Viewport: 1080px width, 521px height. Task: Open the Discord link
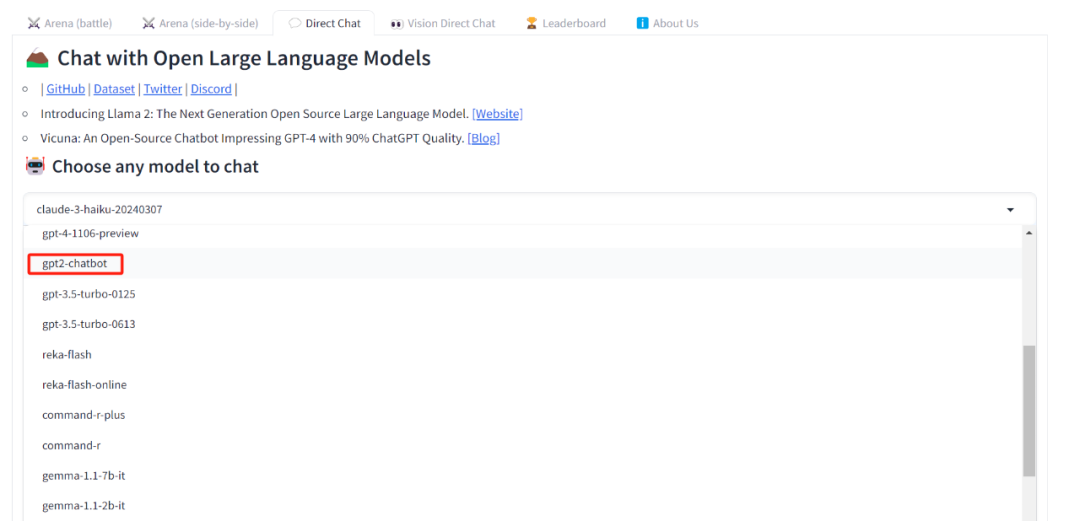211,89
